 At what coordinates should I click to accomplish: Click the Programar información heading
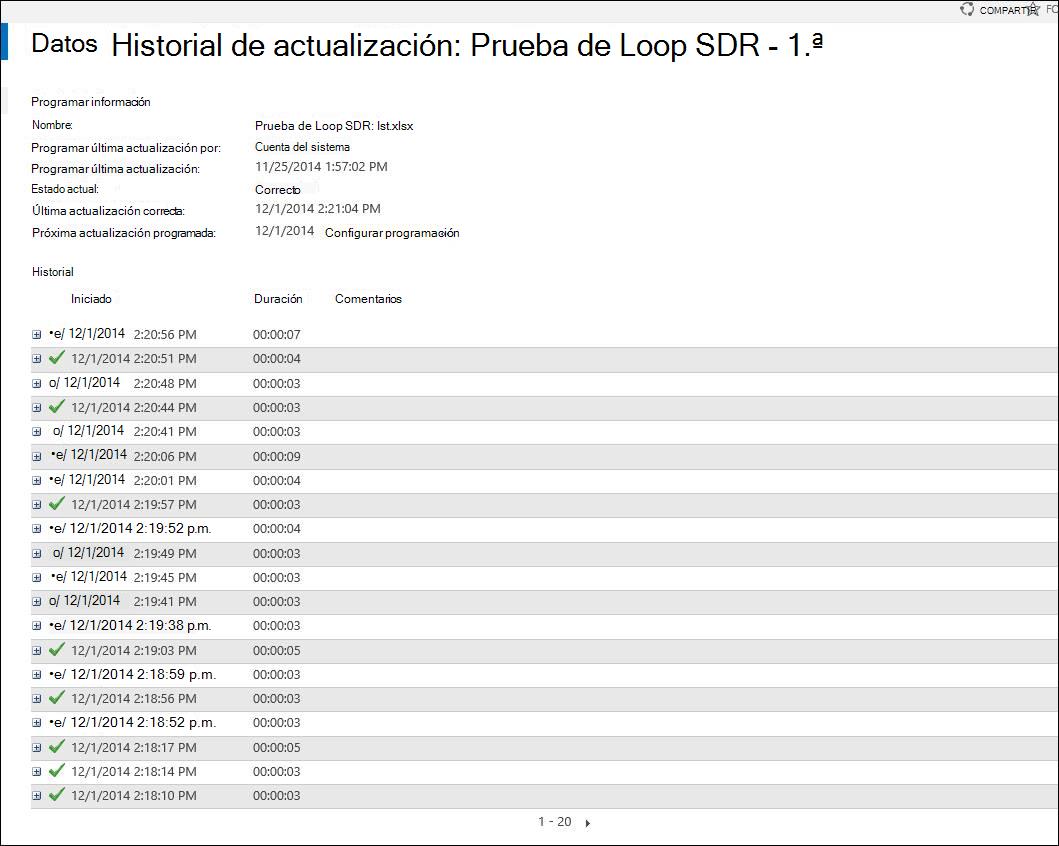coord(91,102)
